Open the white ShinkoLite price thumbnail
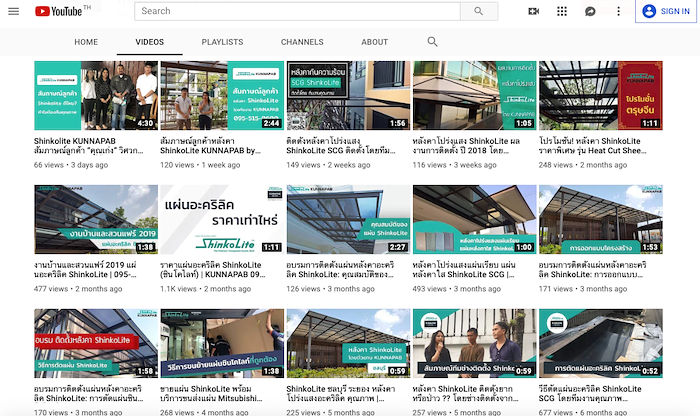The image size is (700, 416). 222,220
